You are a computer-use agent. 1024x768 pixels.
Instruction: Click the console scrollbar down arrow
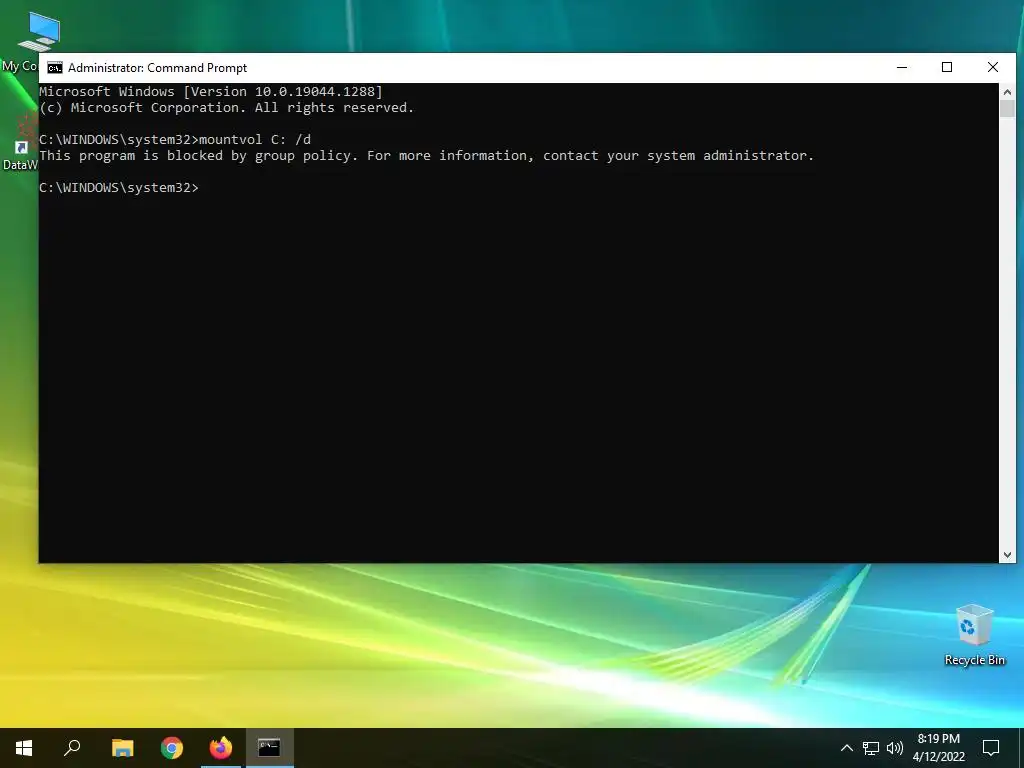1007,555
